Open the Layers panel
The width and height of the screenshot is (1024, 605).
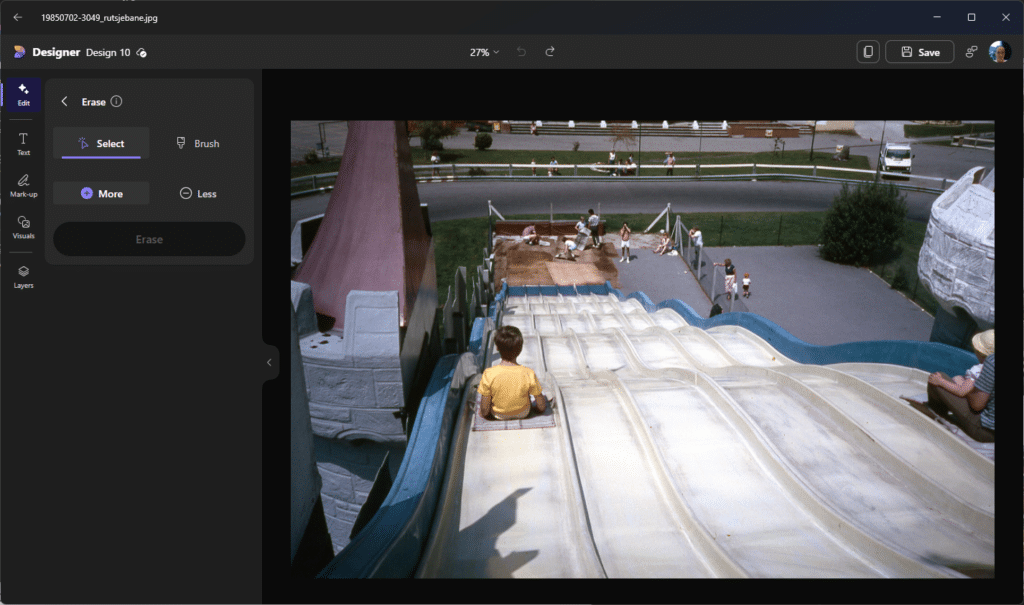tap(23, 276)
